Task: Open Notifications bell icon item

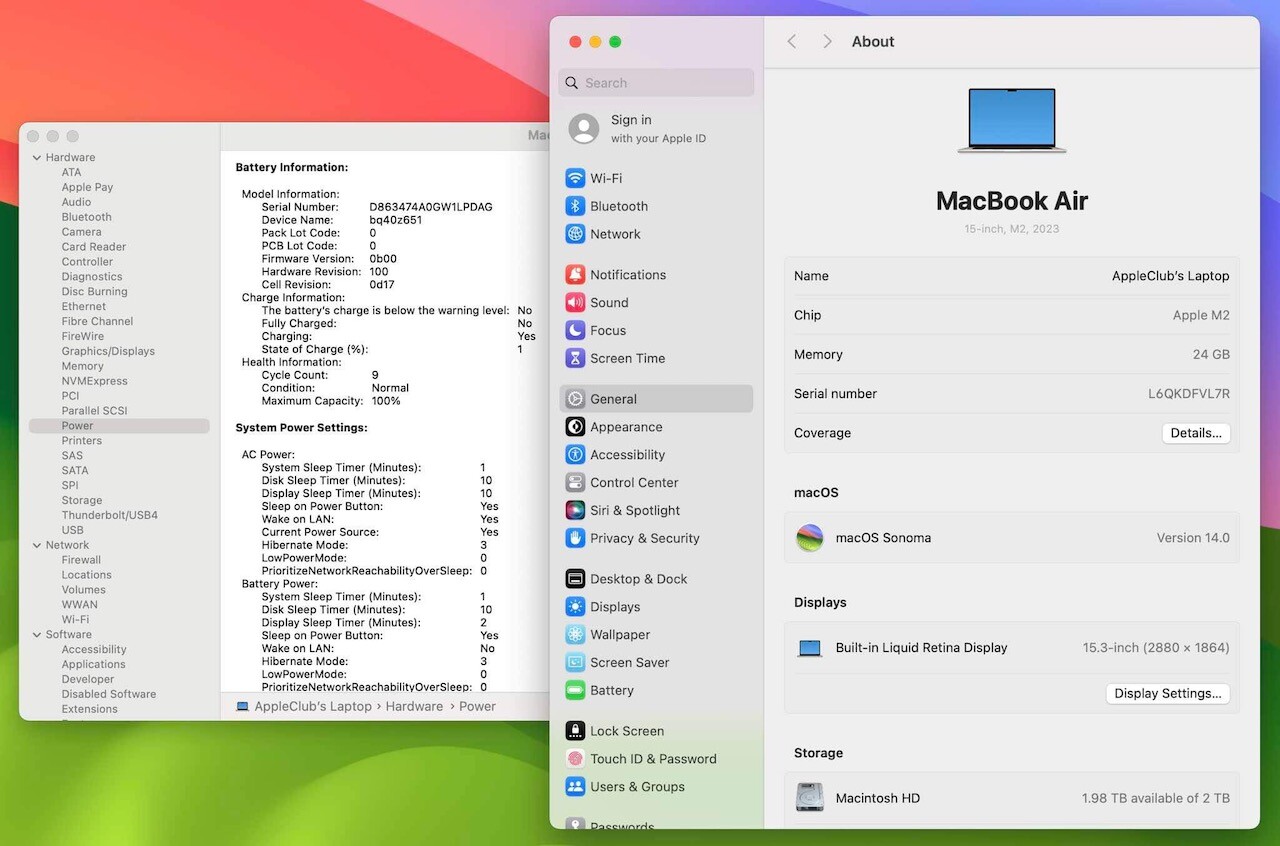Action: coord(575,274)
